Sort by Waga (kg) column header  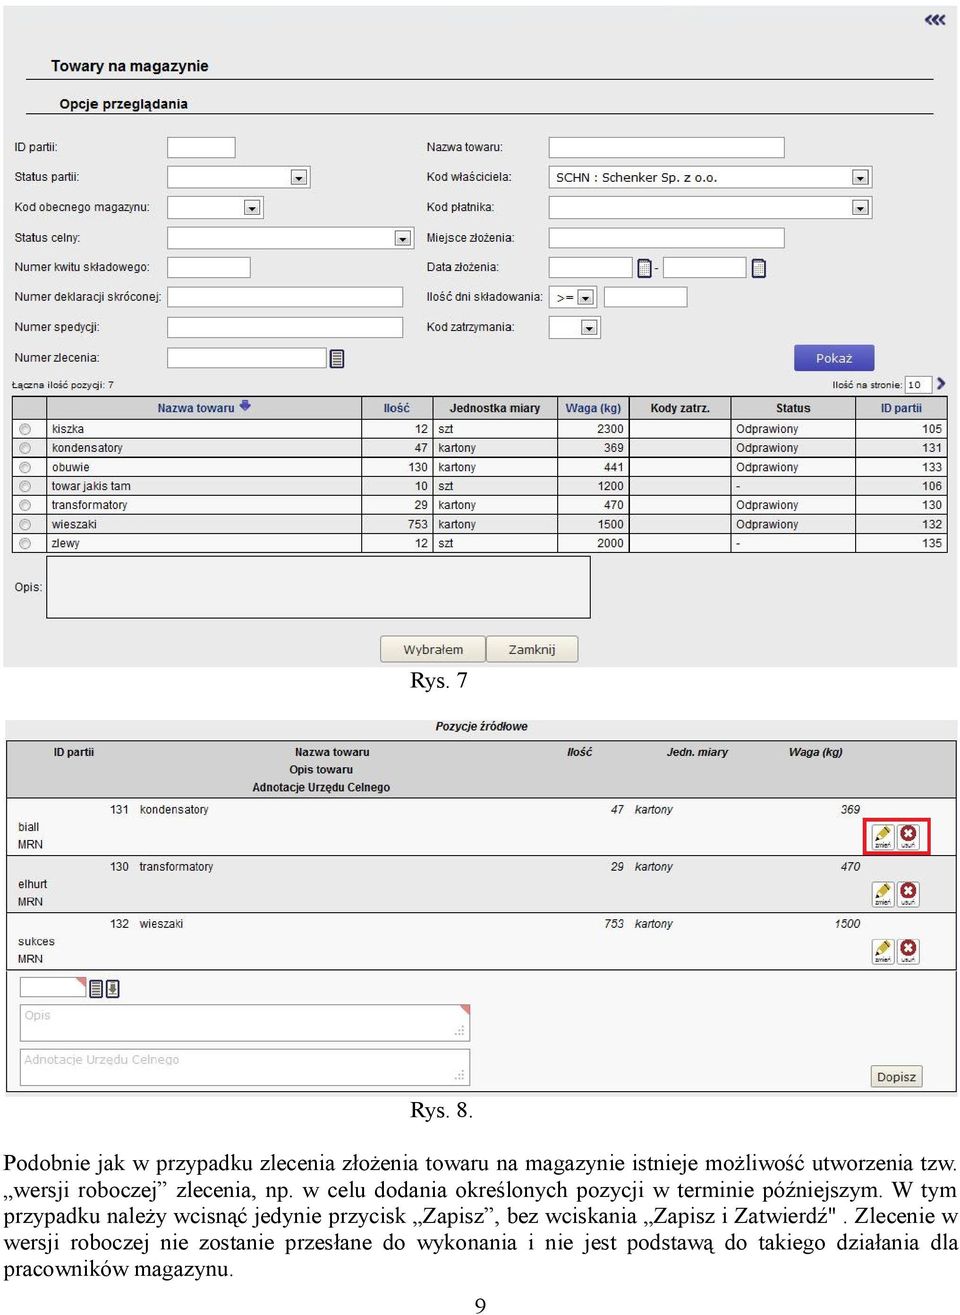pyautogui.click(x=593, y=408)
